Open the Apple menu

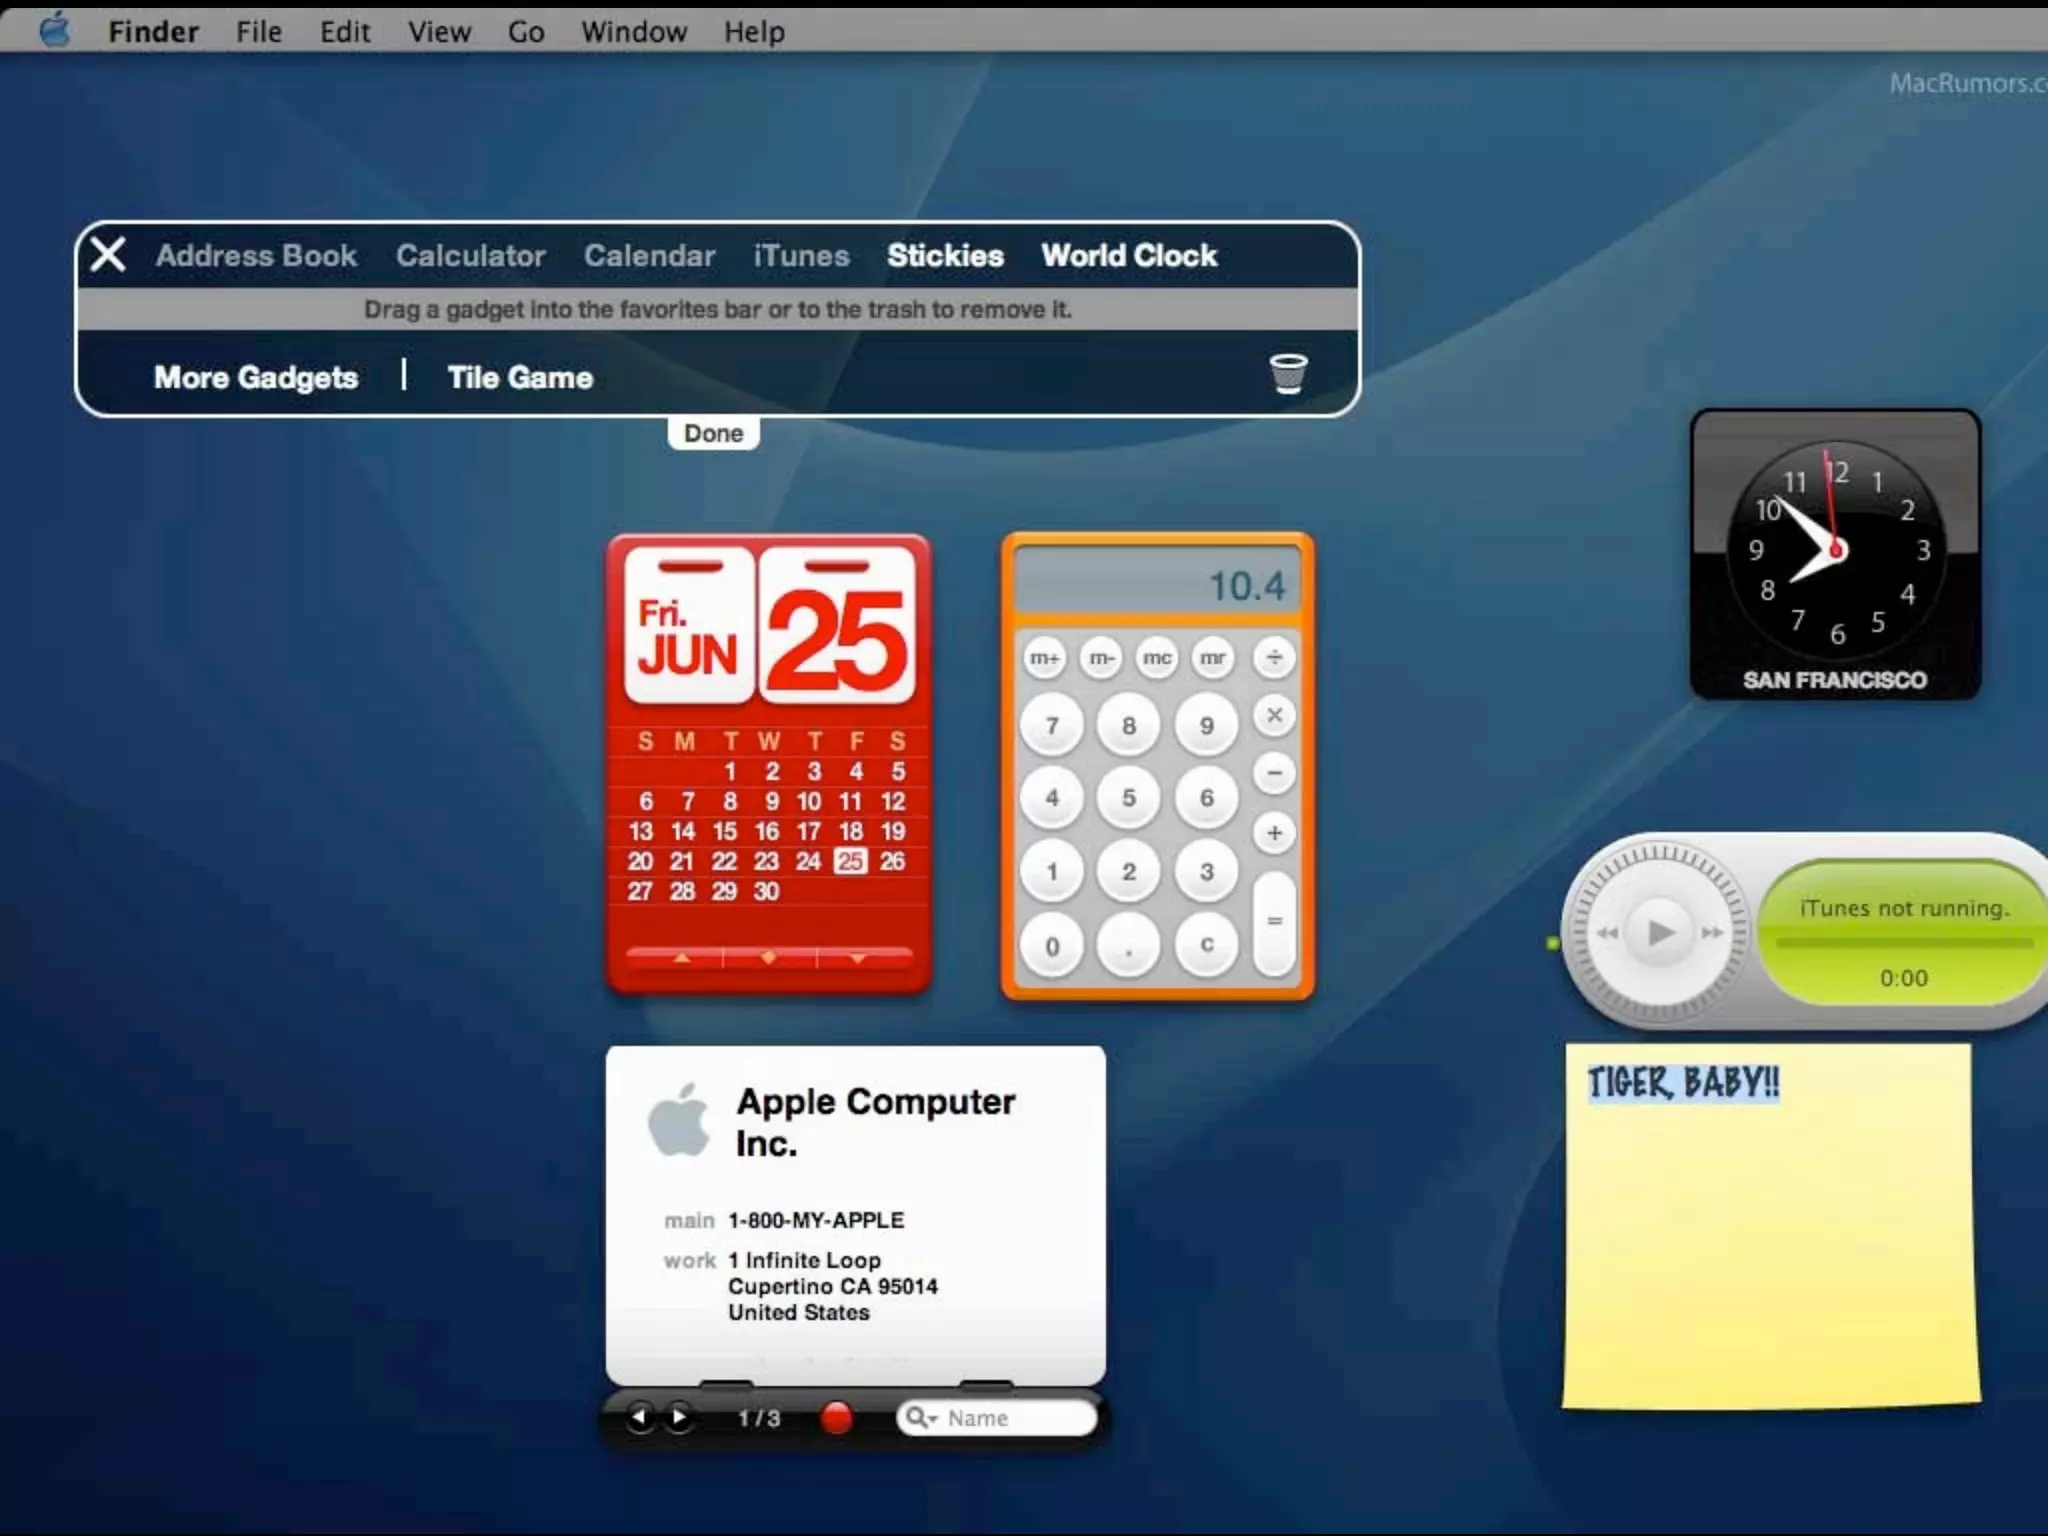click(54, 30)
